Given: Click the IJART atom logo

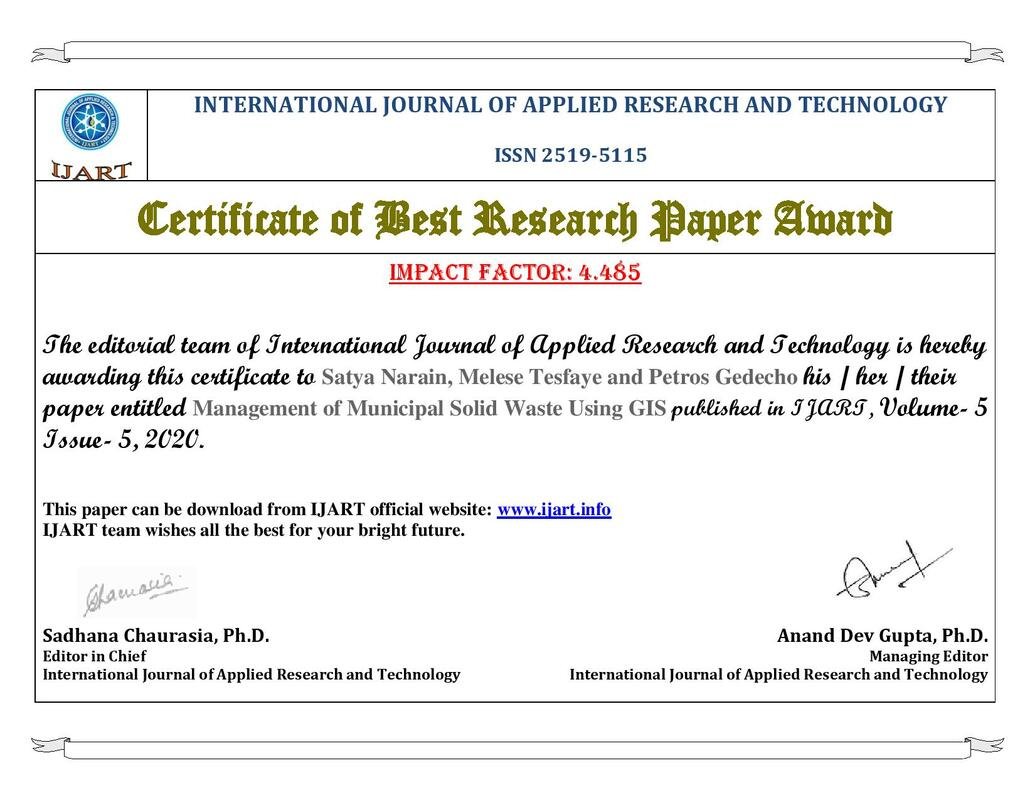Looking at the screenshot, I should coord(90,121).
